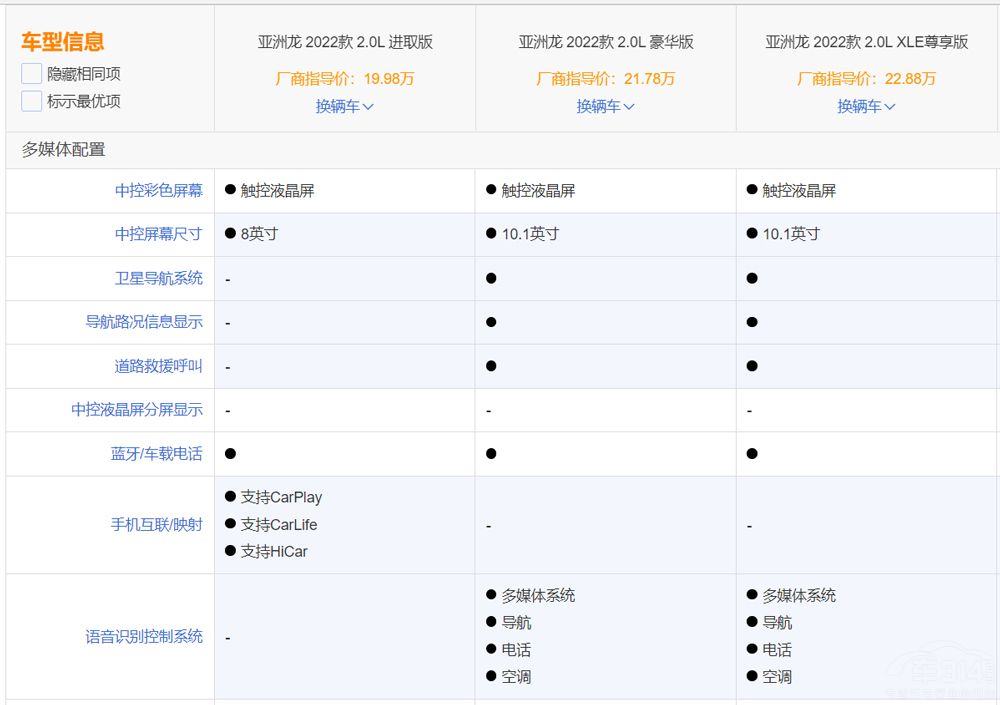1000x705 pixels.
Task: Enable the 隐藏相同项 checkbox
Action: click(30, 73)
